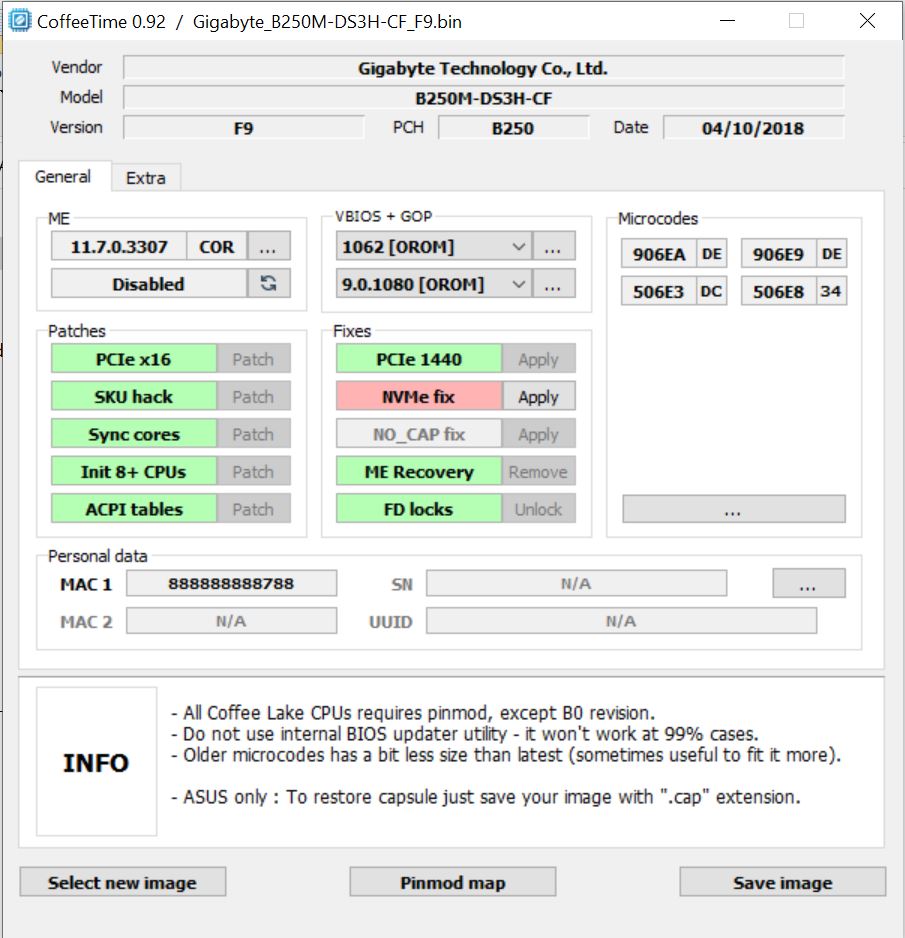Click the ME version 11.7.0.3307 field
The height and width of the screenshot is (938, 905).
pos(119,246)
